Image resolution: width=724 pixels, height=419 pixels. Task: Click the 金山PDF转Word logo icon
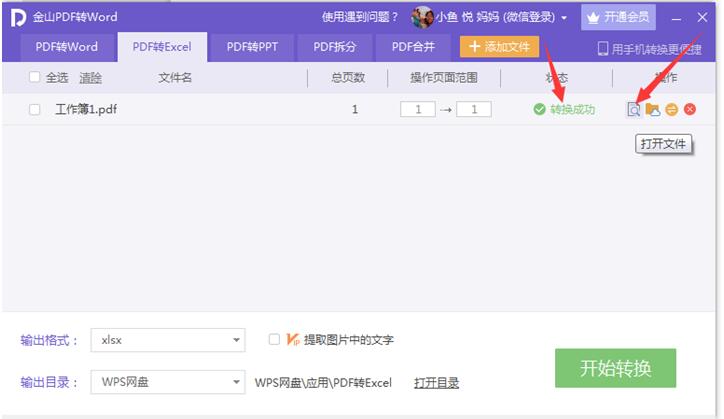(x=18, y=18)
